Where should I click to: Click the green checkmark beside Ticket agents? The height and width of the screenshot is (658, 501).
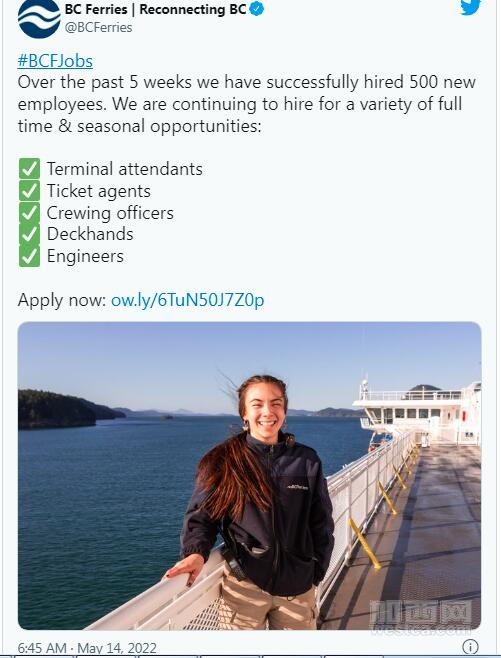29,191
